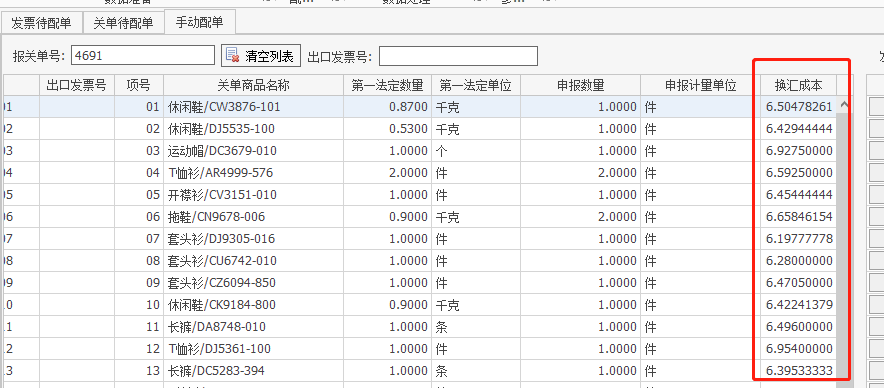Click the 报关单号 input field containing 4691

pyautogui.click(x=143, y=56)
